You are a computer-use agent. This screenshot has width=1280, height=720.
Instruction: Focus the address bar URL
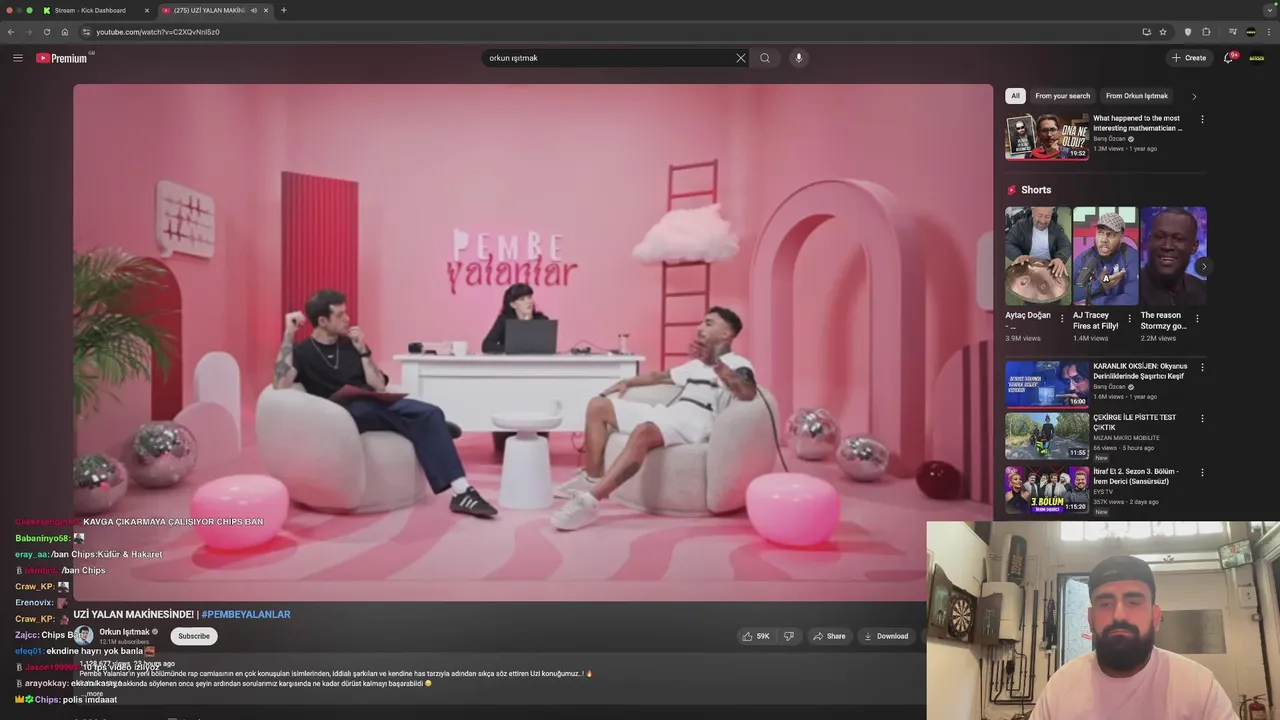point(158,32)
